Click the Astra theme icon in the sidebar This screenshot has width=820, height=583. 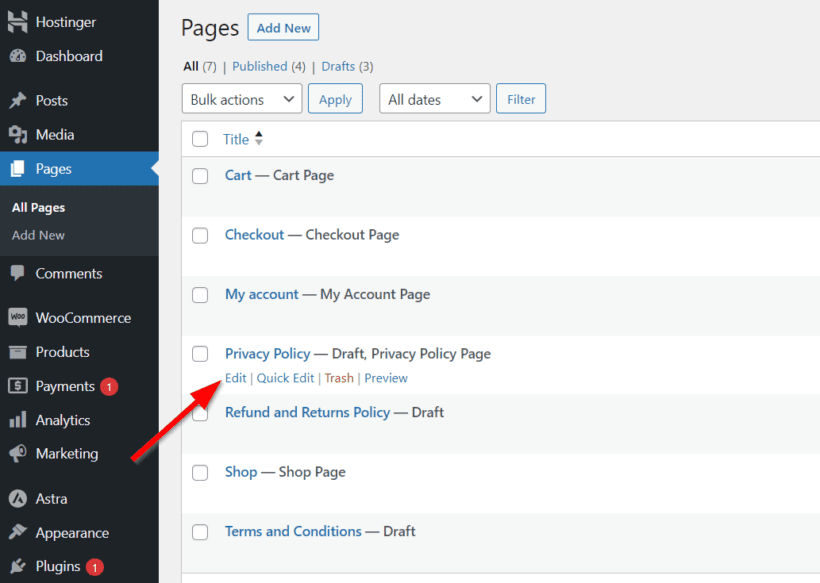(x=20, y=498)
